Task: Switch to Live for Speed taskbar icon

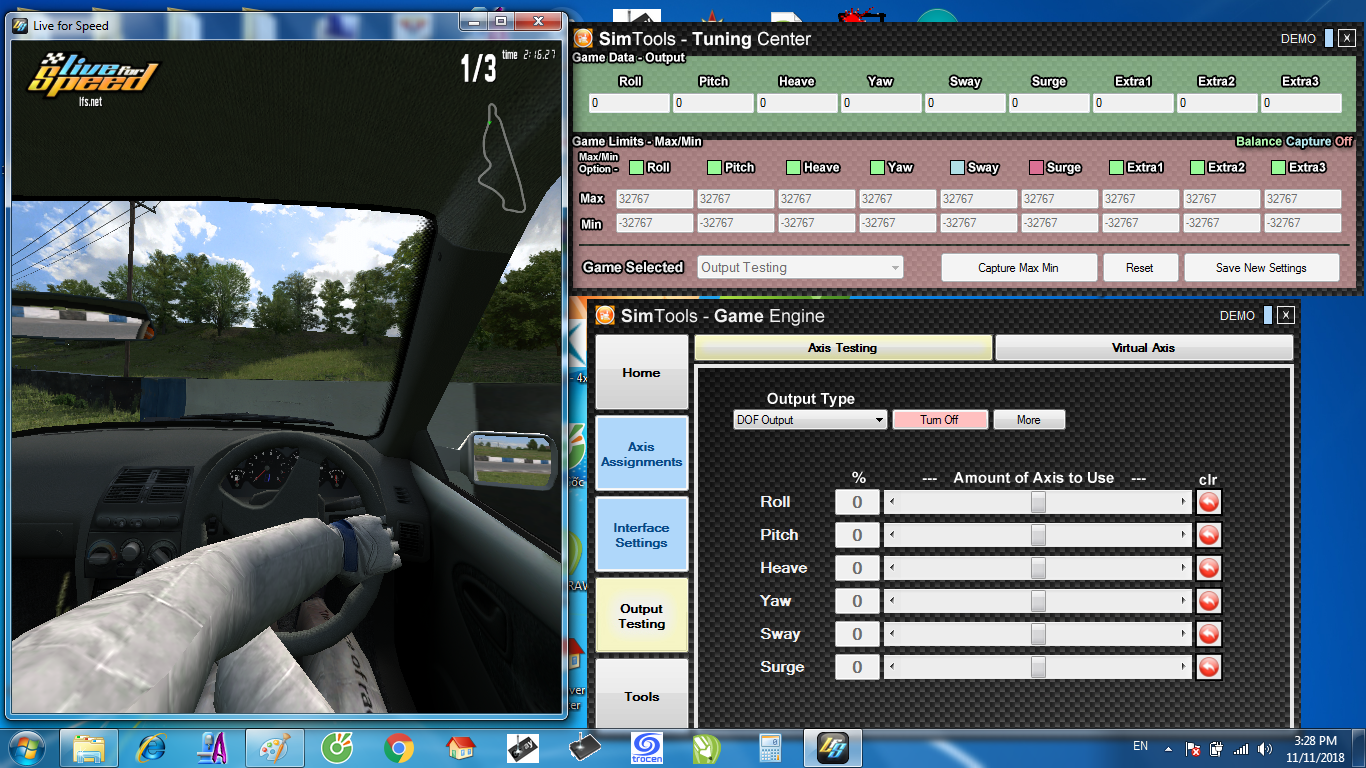Action: point(832,748)
